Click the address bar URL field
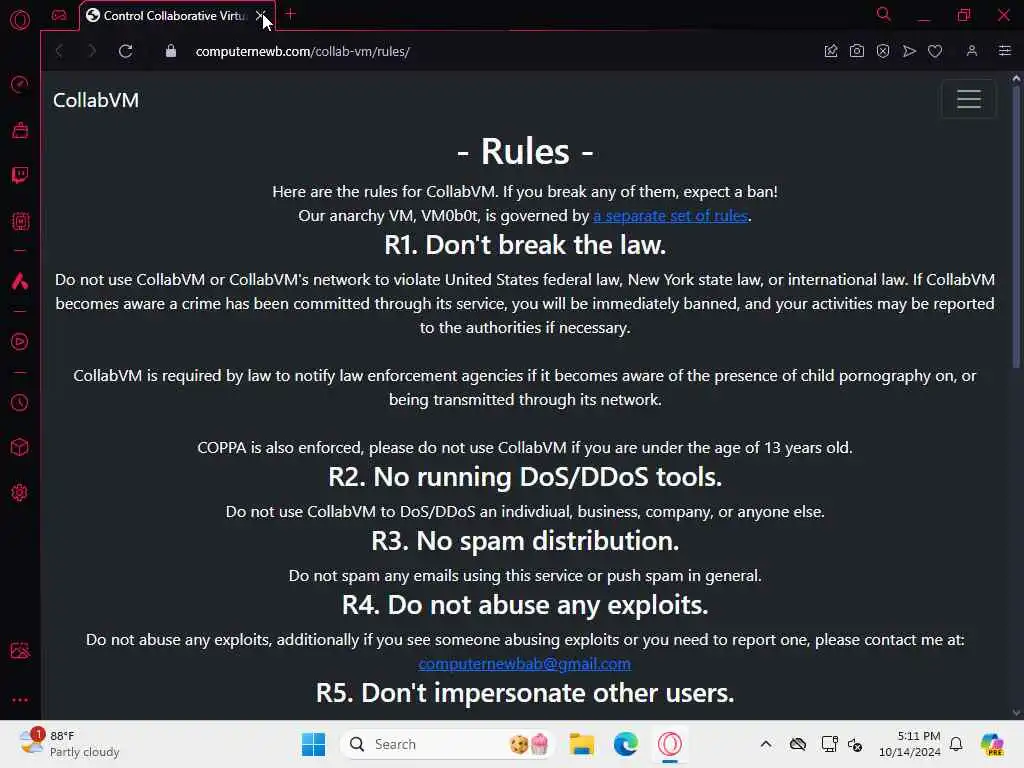1024x768 pixels. 302,52
